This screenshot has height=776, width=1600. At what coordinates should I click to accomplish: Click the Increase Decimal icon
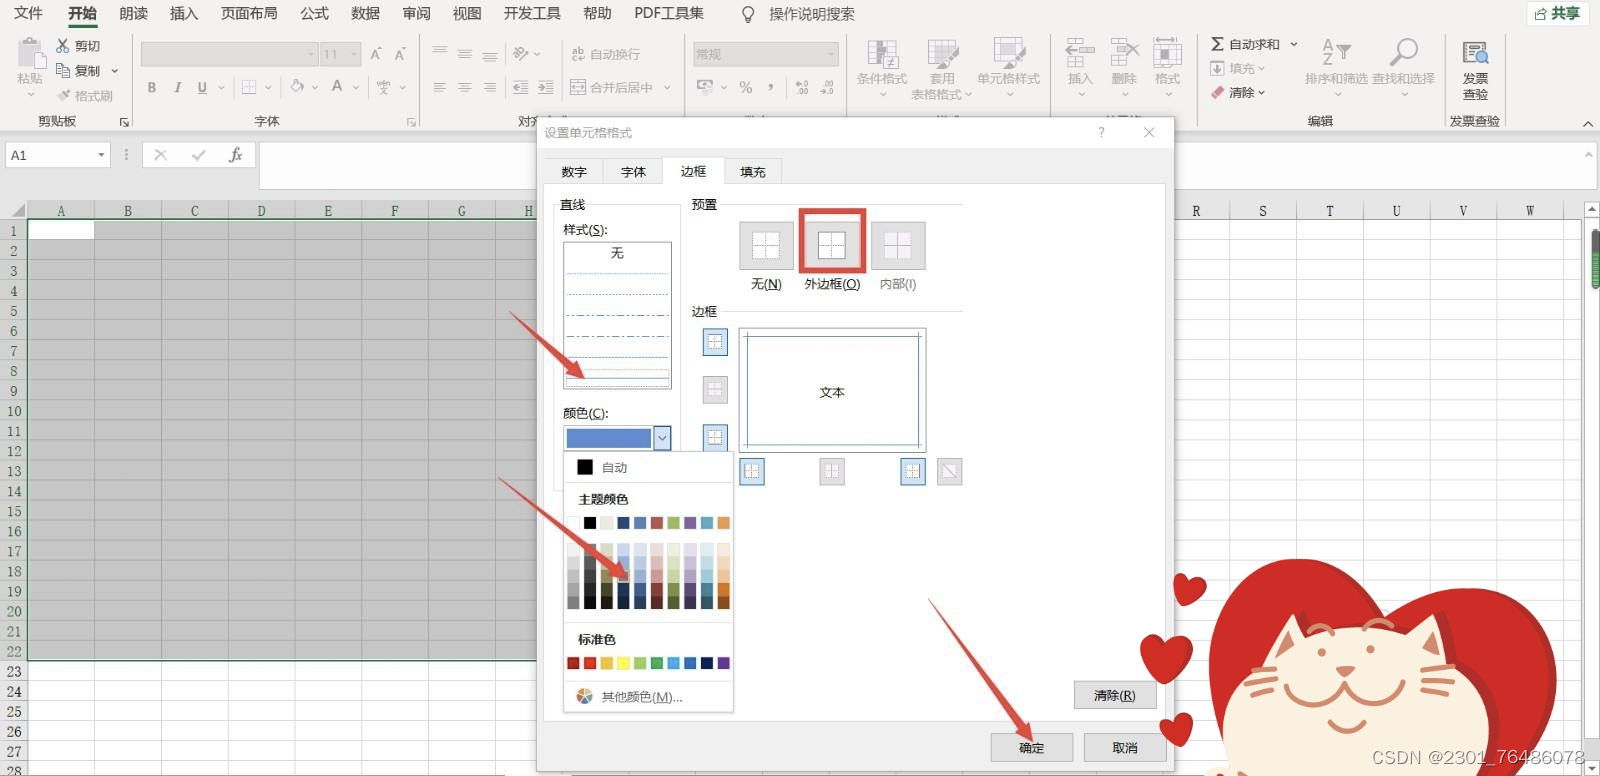(802, 87)
